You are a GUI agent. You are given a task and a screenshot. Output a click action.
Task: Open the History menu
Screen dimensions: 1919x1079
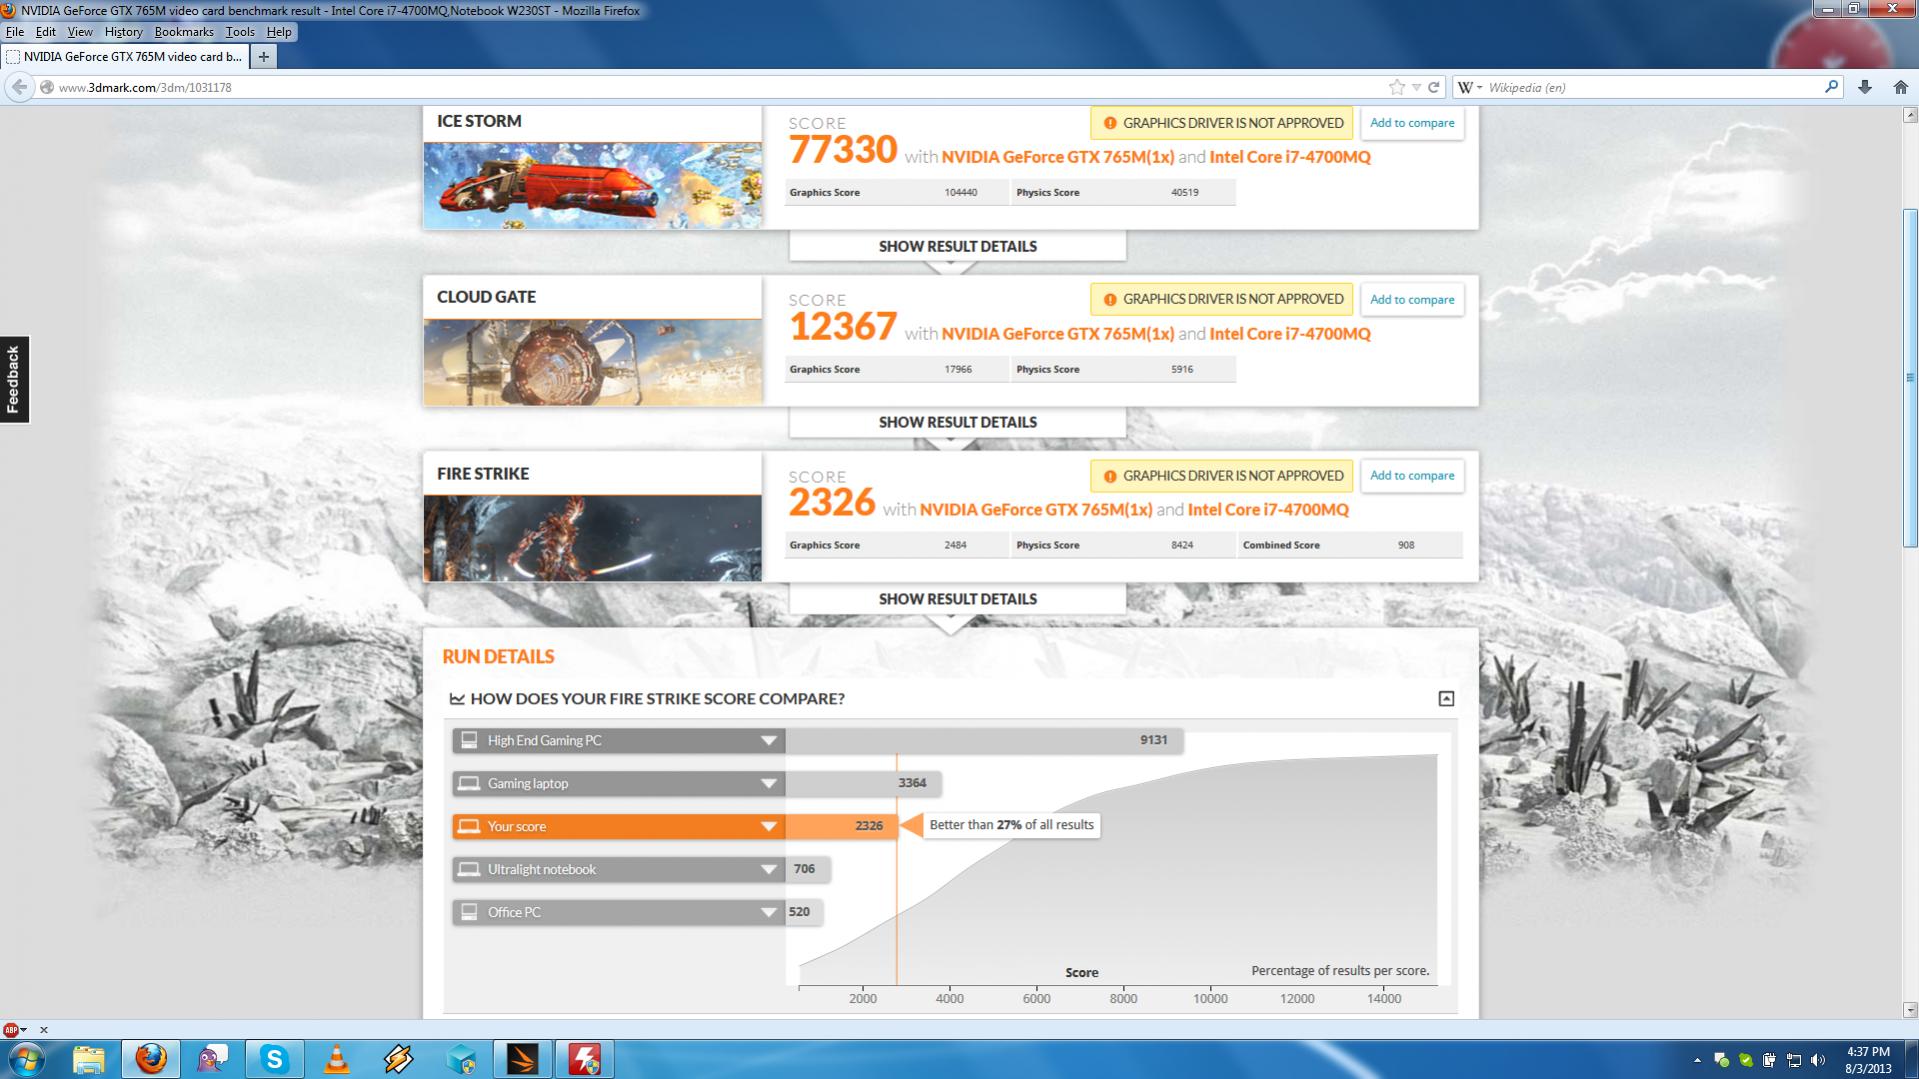(x=123, y=32)
